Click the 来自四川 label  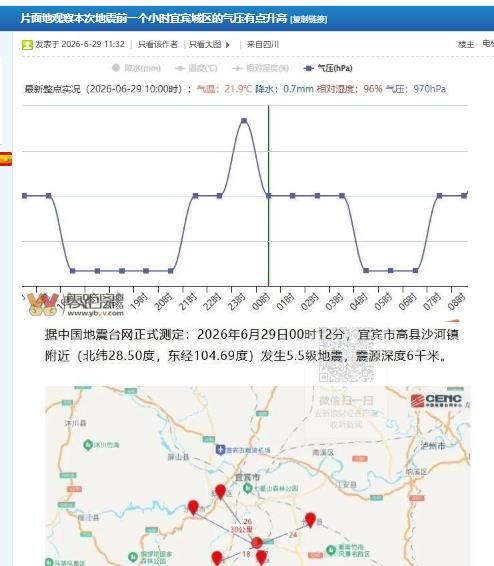click(x=263, y=44)
